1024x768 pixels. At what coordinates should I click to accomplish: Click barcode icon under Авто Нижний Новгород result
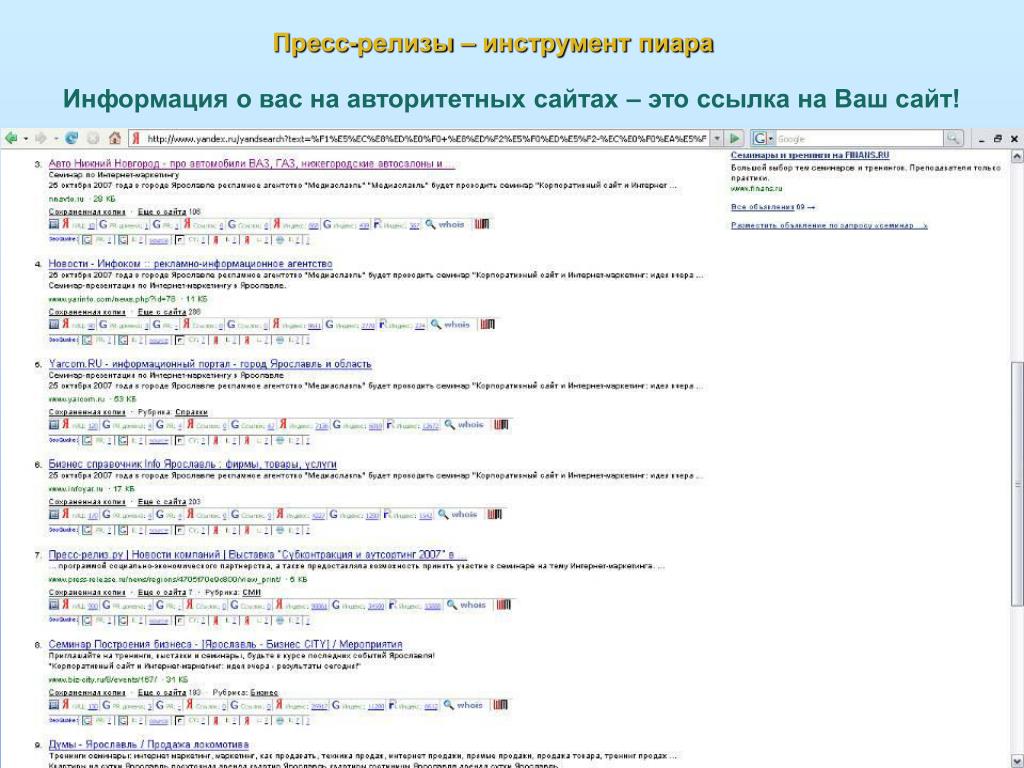coord(481,224)
